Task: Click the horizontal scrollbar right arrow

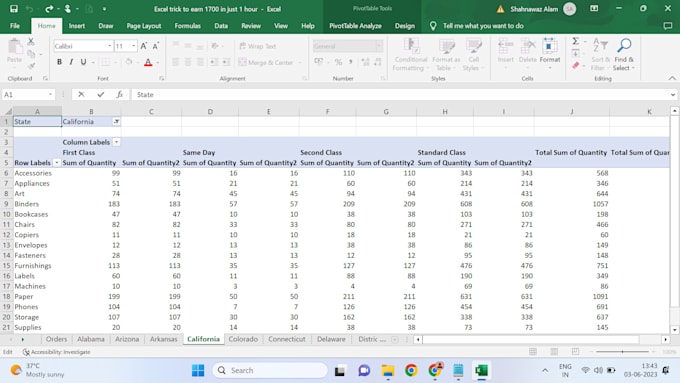Action: 665,340
